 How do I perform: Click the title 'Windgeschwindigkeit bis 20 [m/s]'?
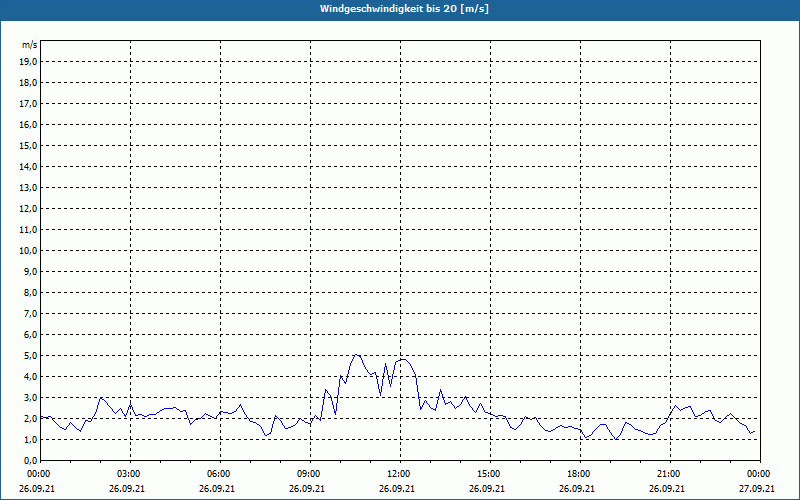coord(404,9)
